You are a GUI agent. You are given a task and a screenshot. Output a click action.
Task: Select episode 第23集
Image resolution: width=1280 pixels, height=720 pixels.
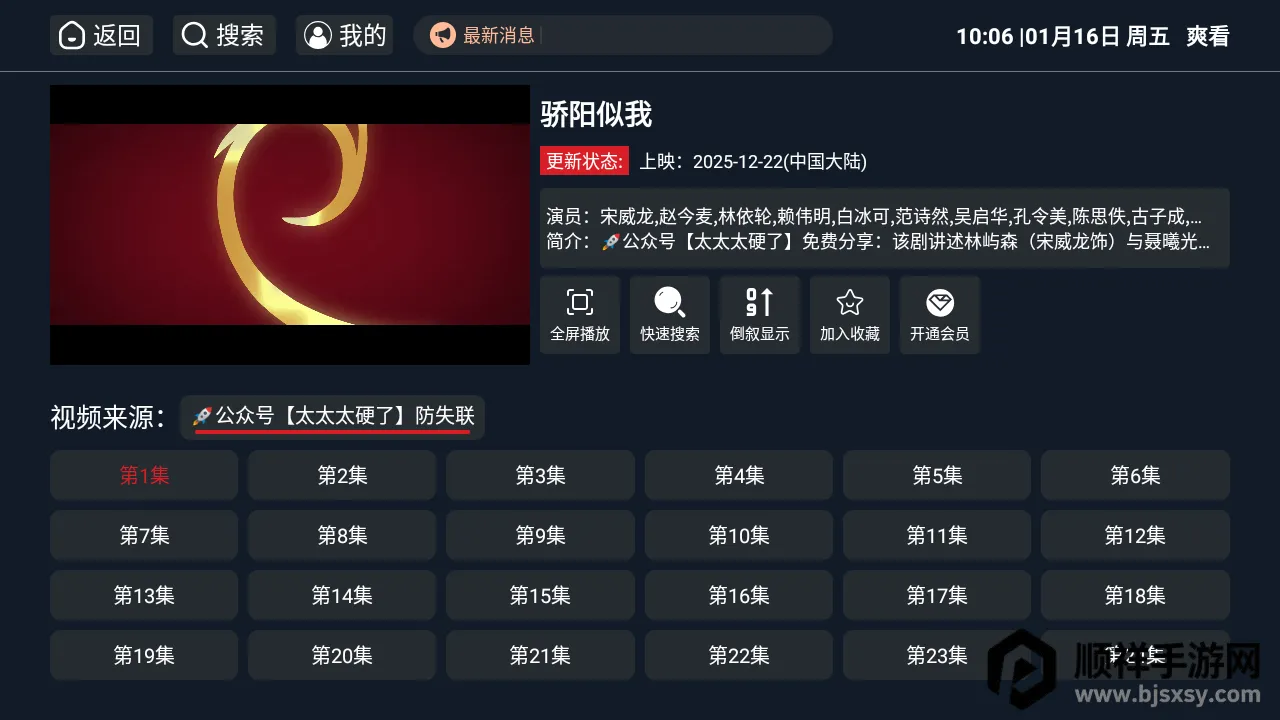coord(937,656)
